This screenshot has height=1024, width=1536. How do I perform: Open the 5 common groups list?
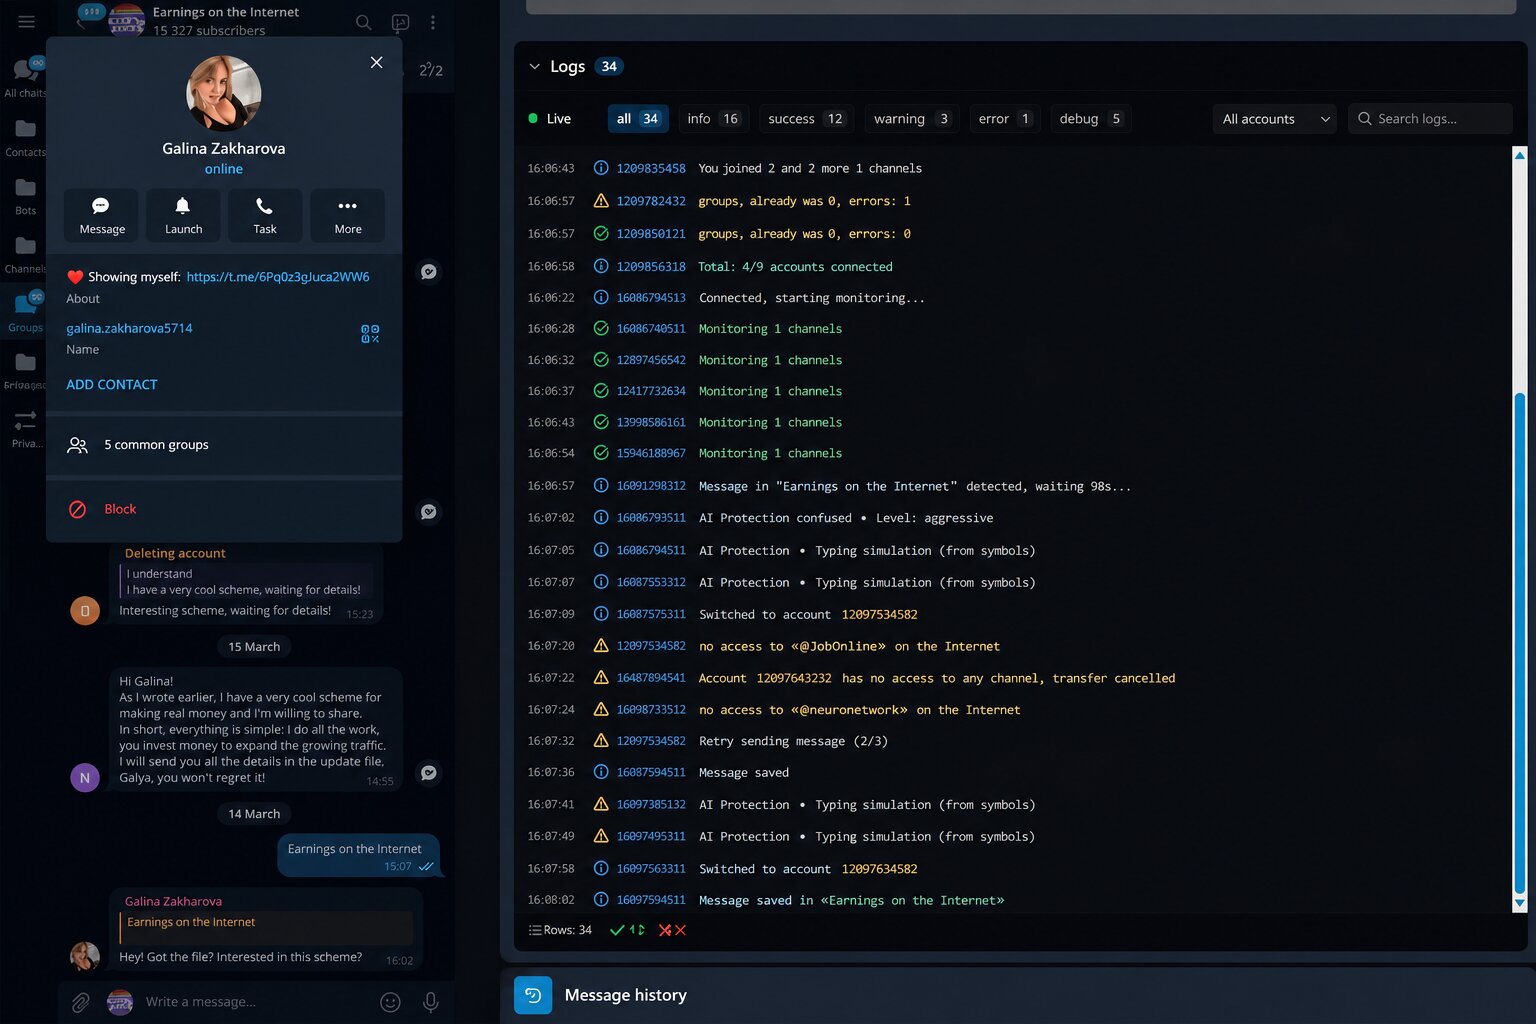pos(224,445)
